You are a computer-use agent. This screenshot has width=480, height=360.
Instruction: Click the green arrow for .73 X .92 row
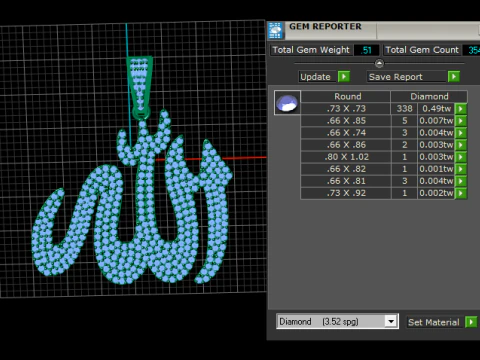(461, 193)
